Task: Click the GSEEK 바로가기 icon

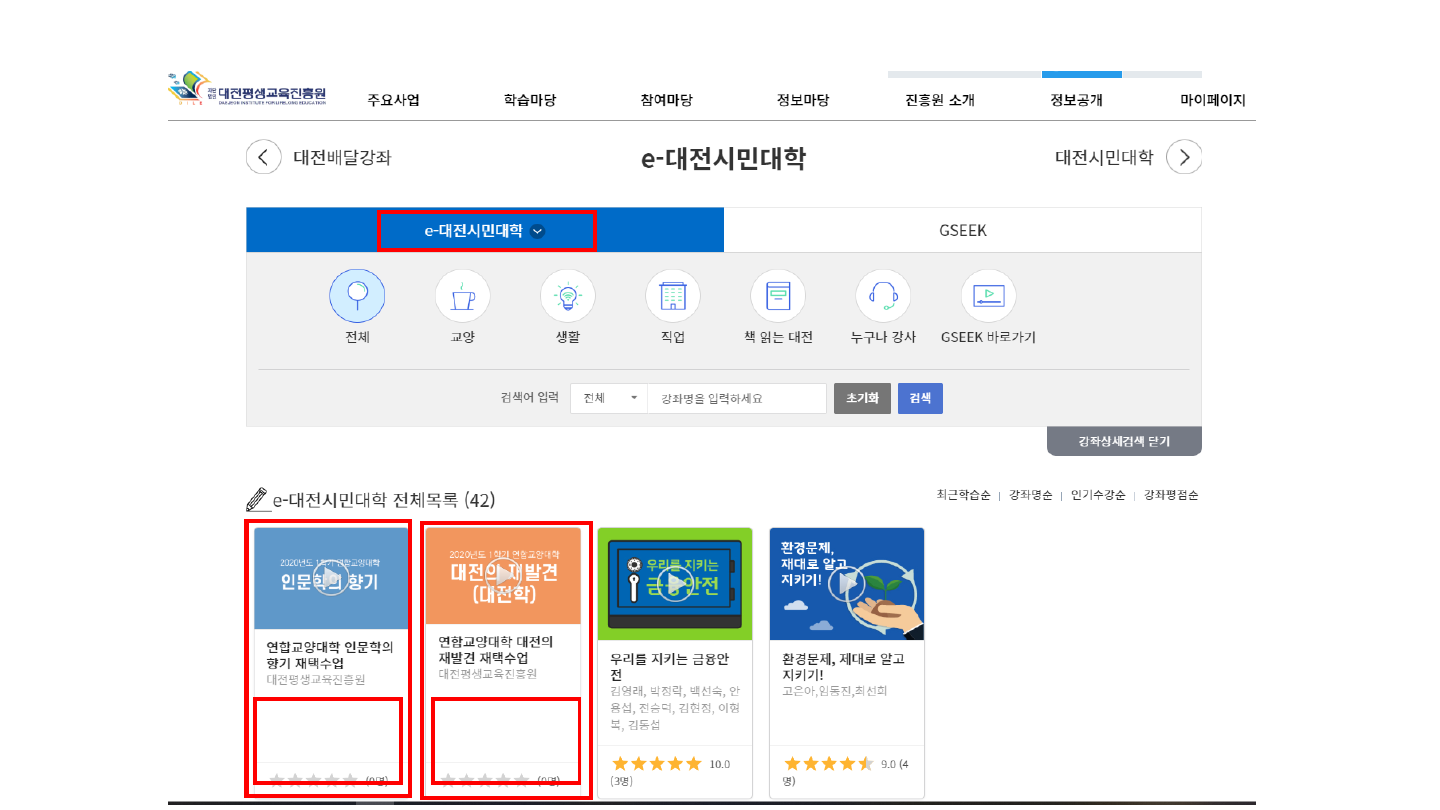Action: 988,296
